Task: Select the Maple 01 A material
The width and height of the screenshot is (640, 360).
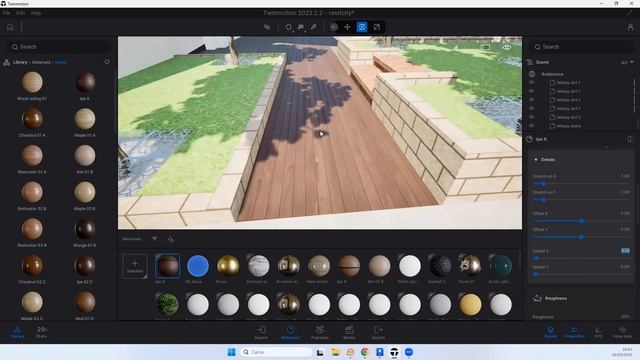Action: tap(85, 119)
